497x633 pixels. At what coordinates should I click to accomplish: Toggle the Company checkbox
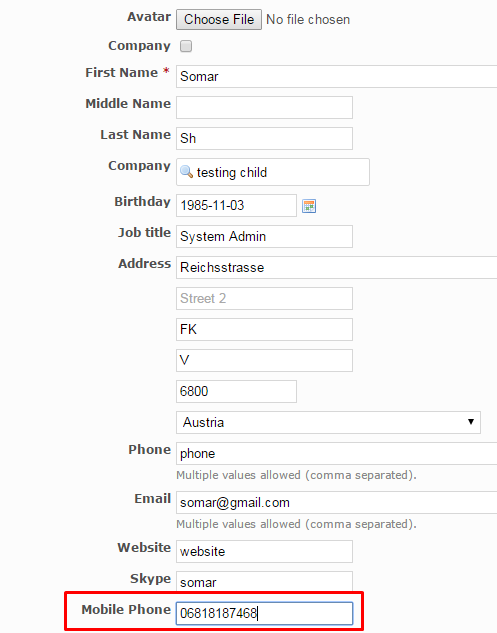(186, 46)
